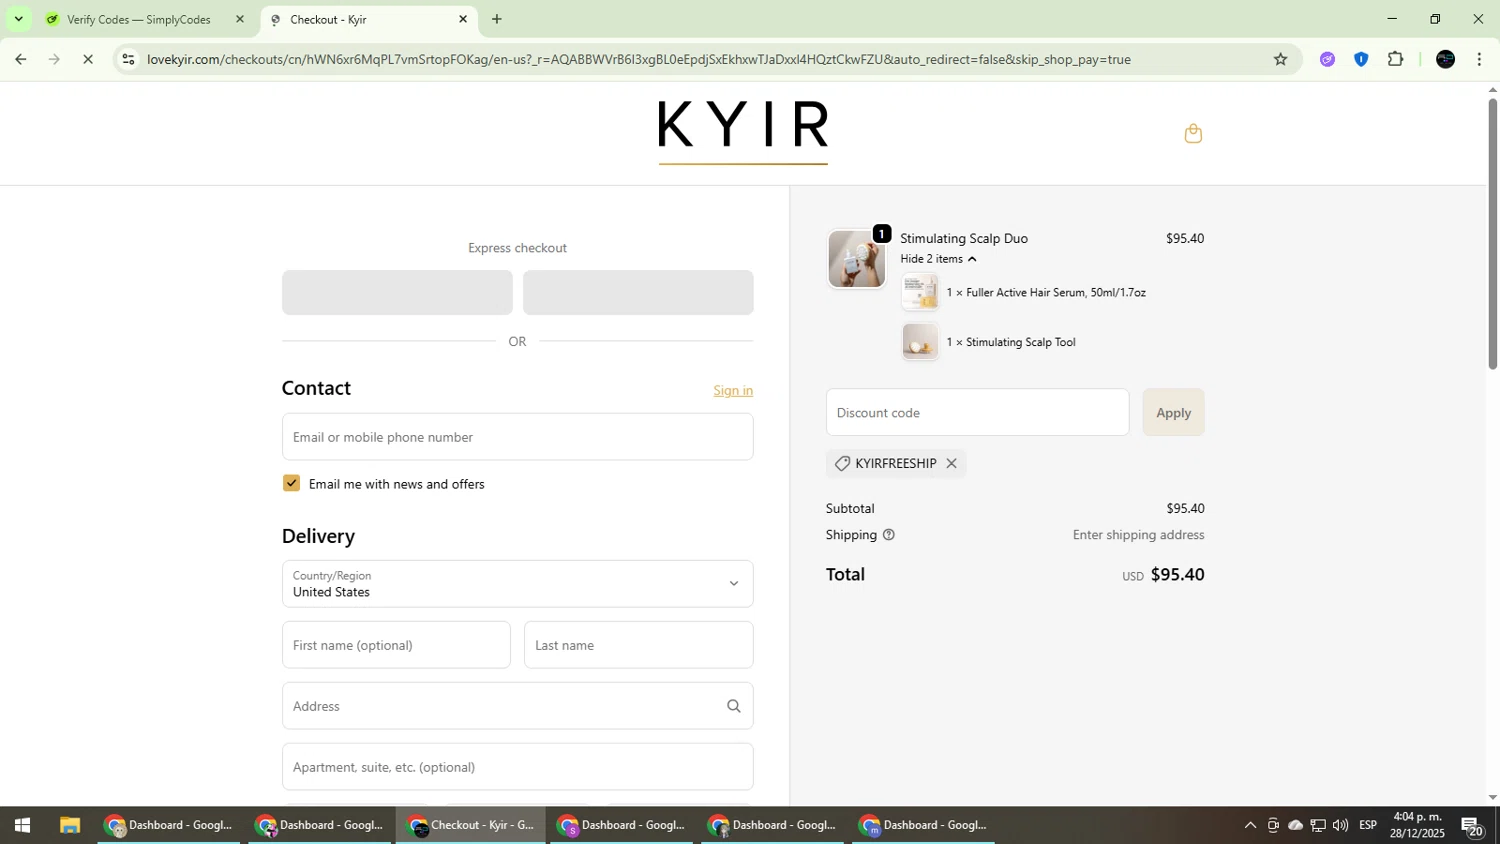The height and width of the screenshot is (844, 1500).
Task: Click the Sign in link
Action: click(x=733, y=390)
